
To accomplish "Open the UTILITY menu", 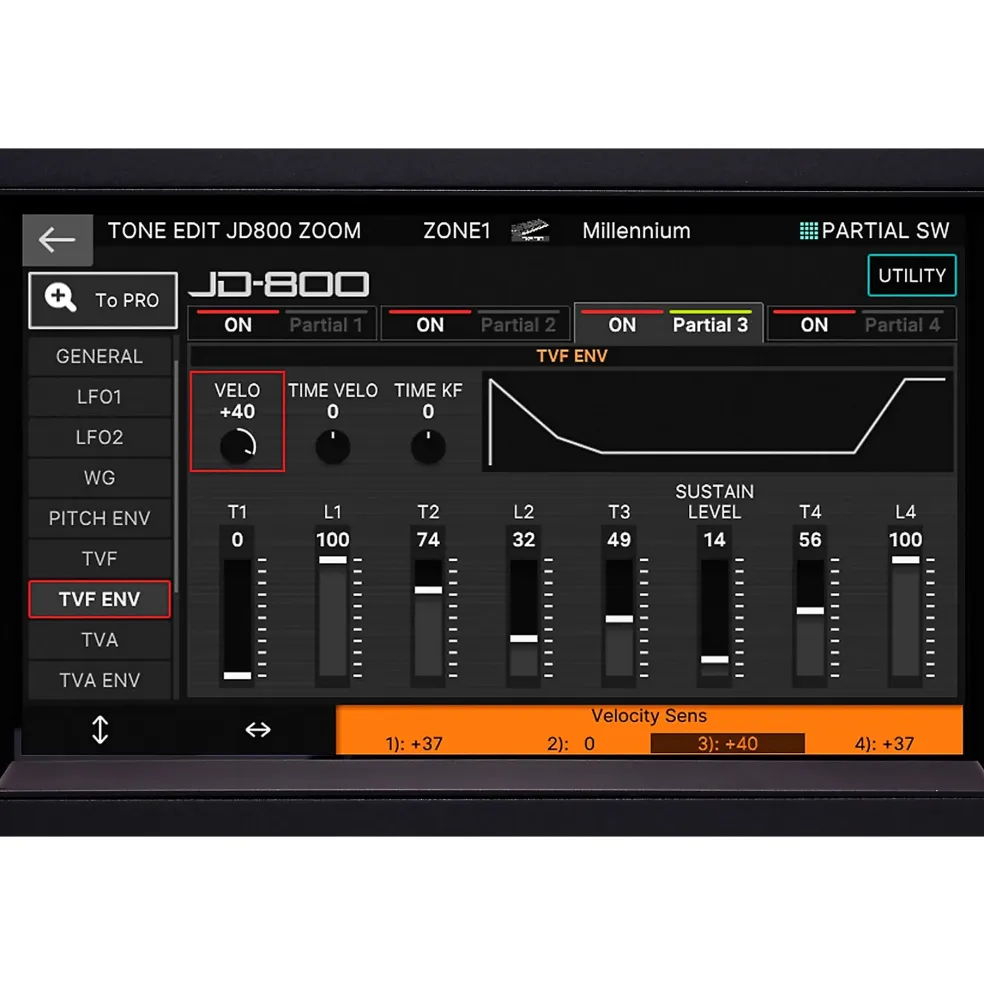I will tap(912, 275).
